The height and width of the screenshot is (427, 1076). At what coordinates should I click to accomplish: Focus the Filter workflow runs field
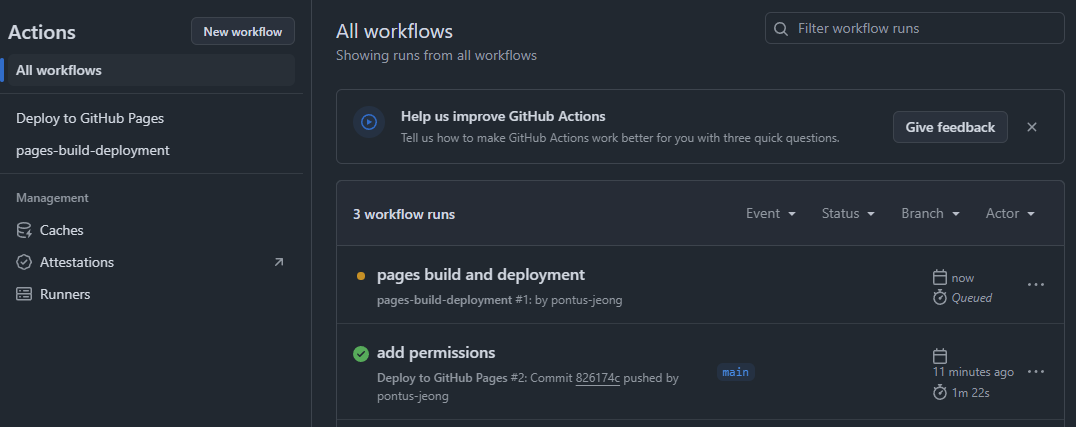click(915, 28)
